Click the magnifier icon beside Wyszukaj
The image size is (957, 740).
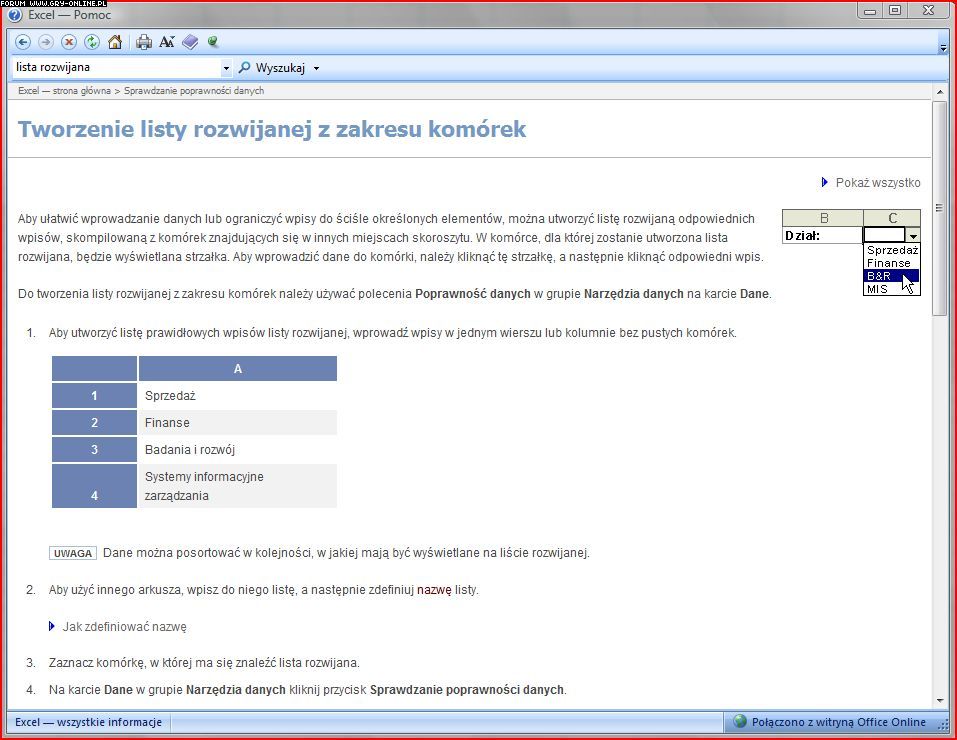pyautogui.click(x=244, y=67)
